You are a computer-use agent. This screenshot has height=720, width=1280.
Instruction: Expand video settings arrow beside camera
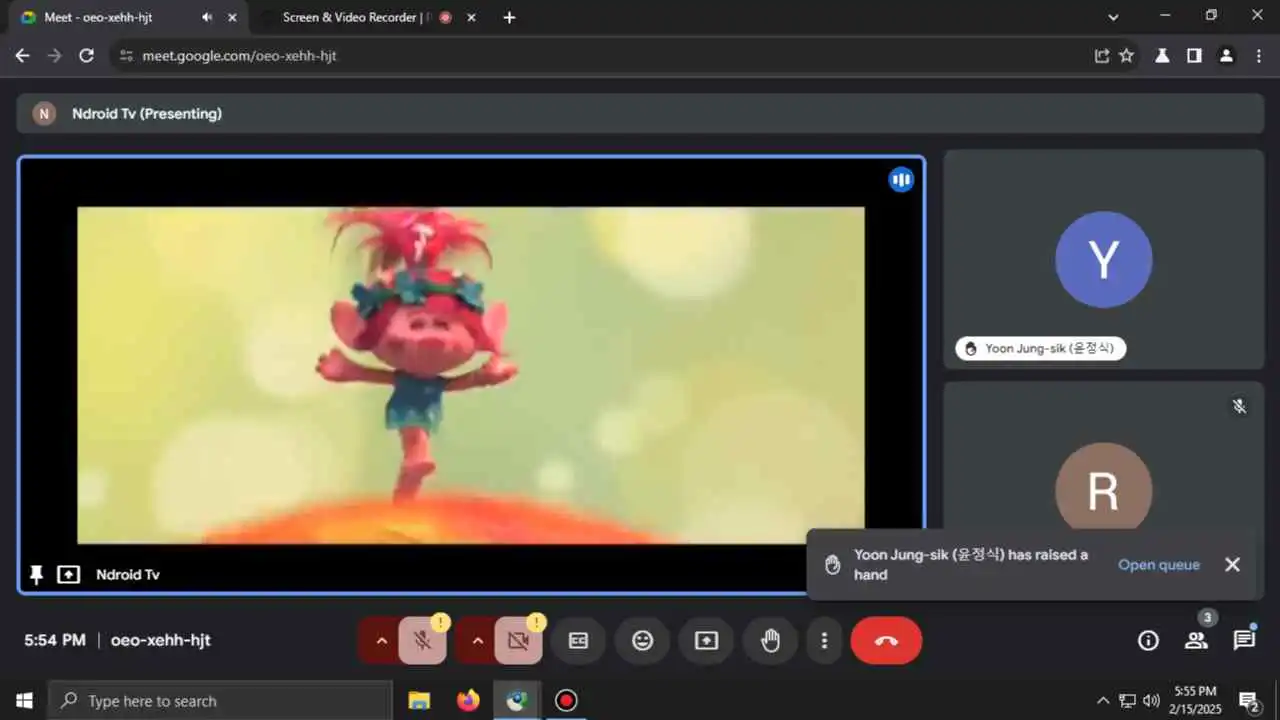coord(477,641)
